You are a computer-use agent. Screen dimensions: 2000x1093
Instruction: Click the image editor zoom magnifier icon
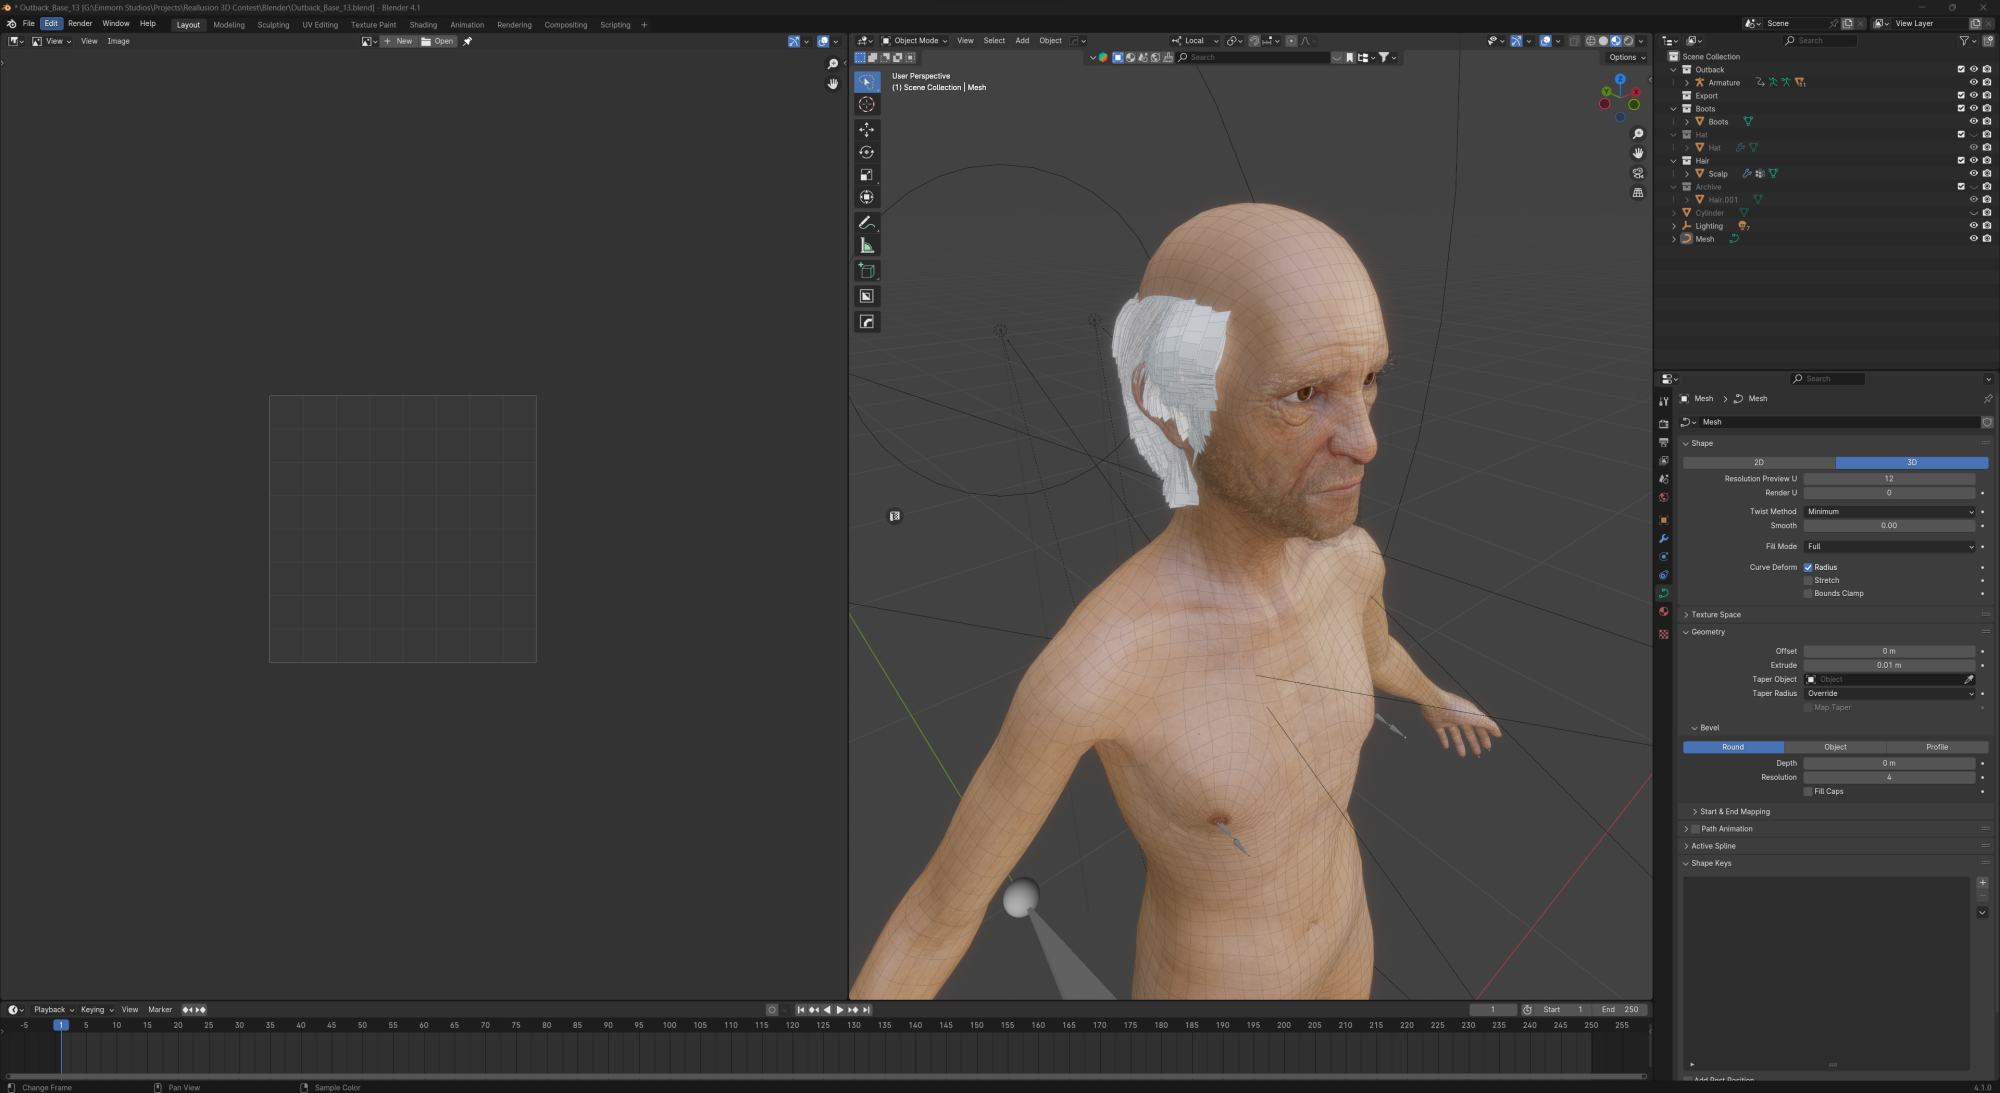point(833,64)
